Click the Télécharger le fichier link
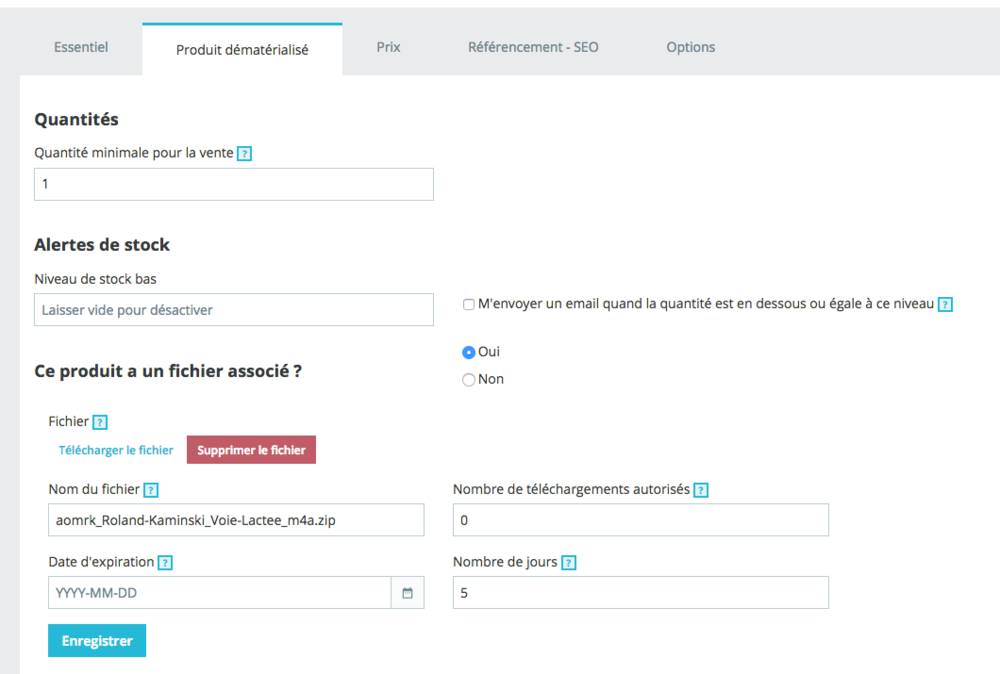The width and height of the screenshot is (1000, 674). (116, 450)
